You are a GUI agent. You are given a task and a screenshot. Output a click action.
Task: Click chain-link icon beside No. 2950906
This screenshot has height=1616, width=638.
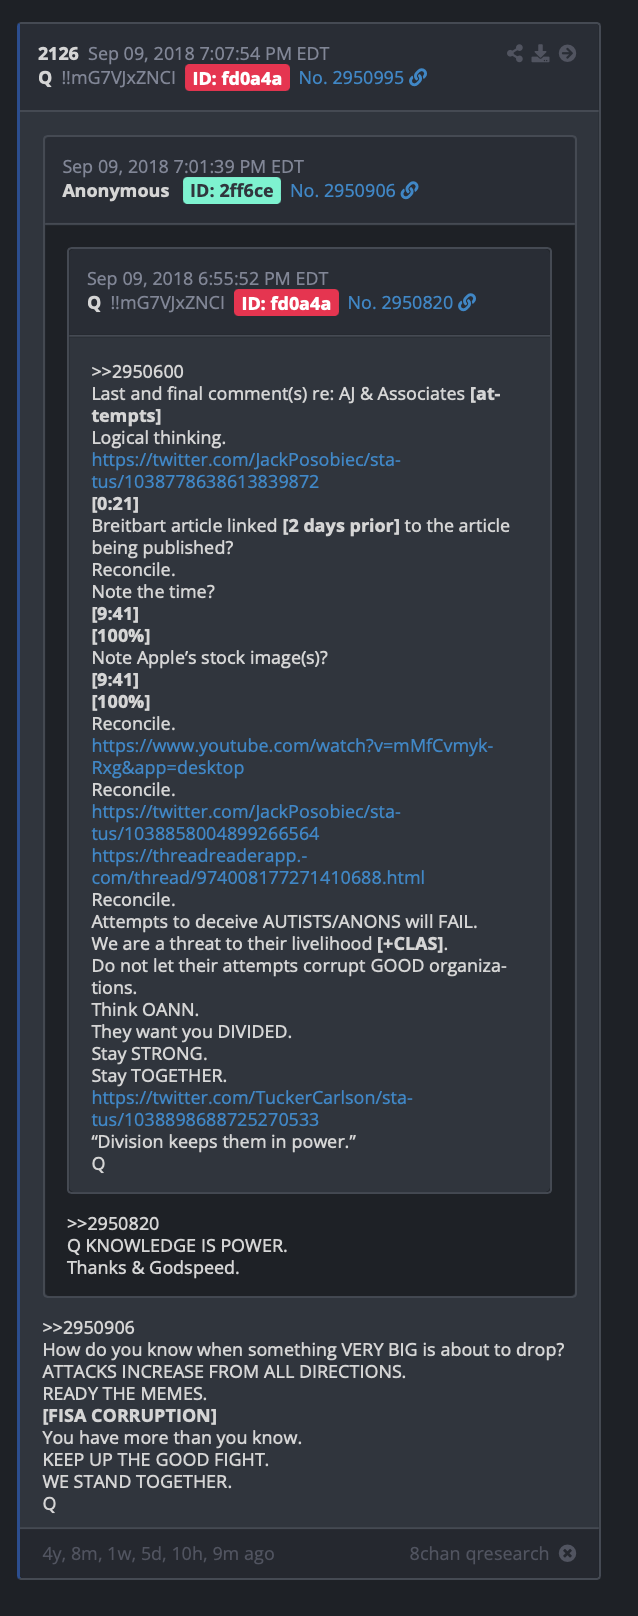[409, 191]
